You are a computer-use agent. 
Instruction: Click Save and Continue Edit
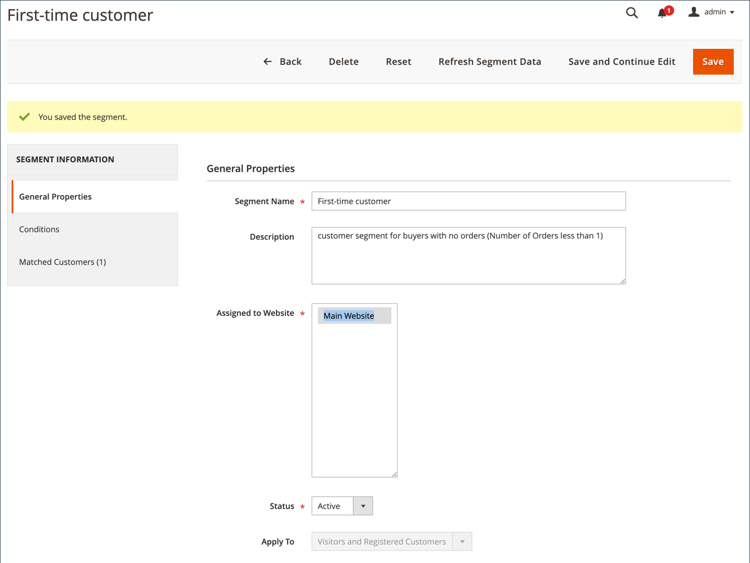pos(622,62)
